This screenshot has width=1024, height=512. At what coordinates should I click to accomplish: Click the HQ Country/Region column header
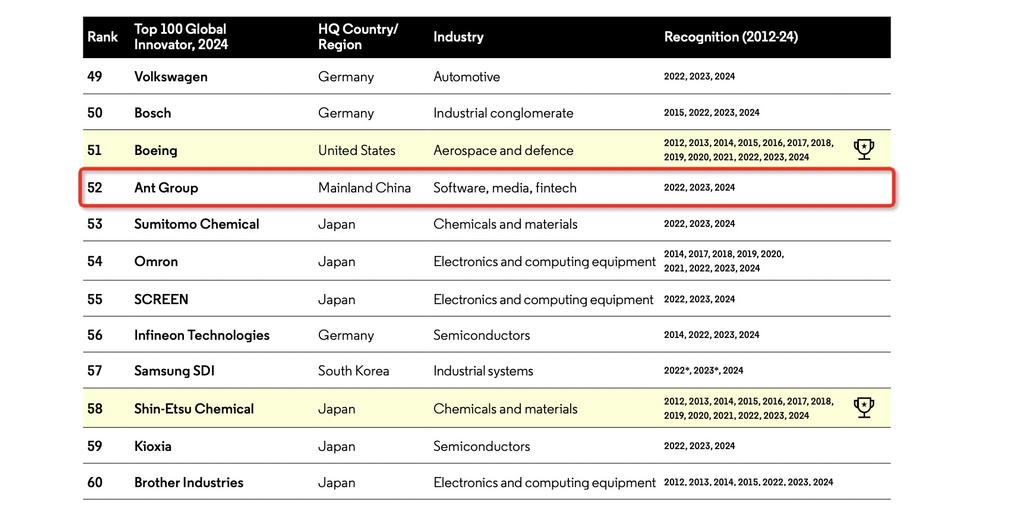click(x=358, y=37)
